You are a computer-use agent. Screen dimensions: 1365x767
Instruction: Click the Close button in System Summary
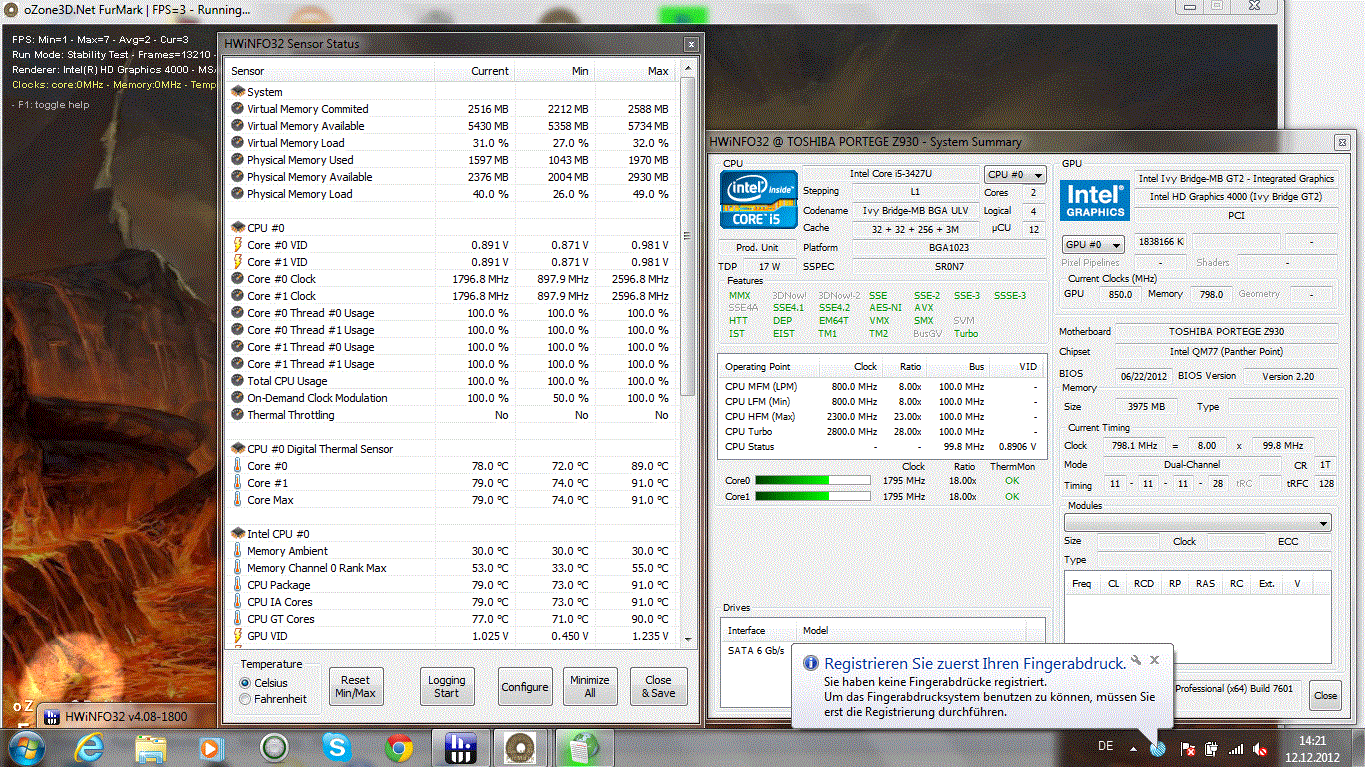[x=1325, y=695]
